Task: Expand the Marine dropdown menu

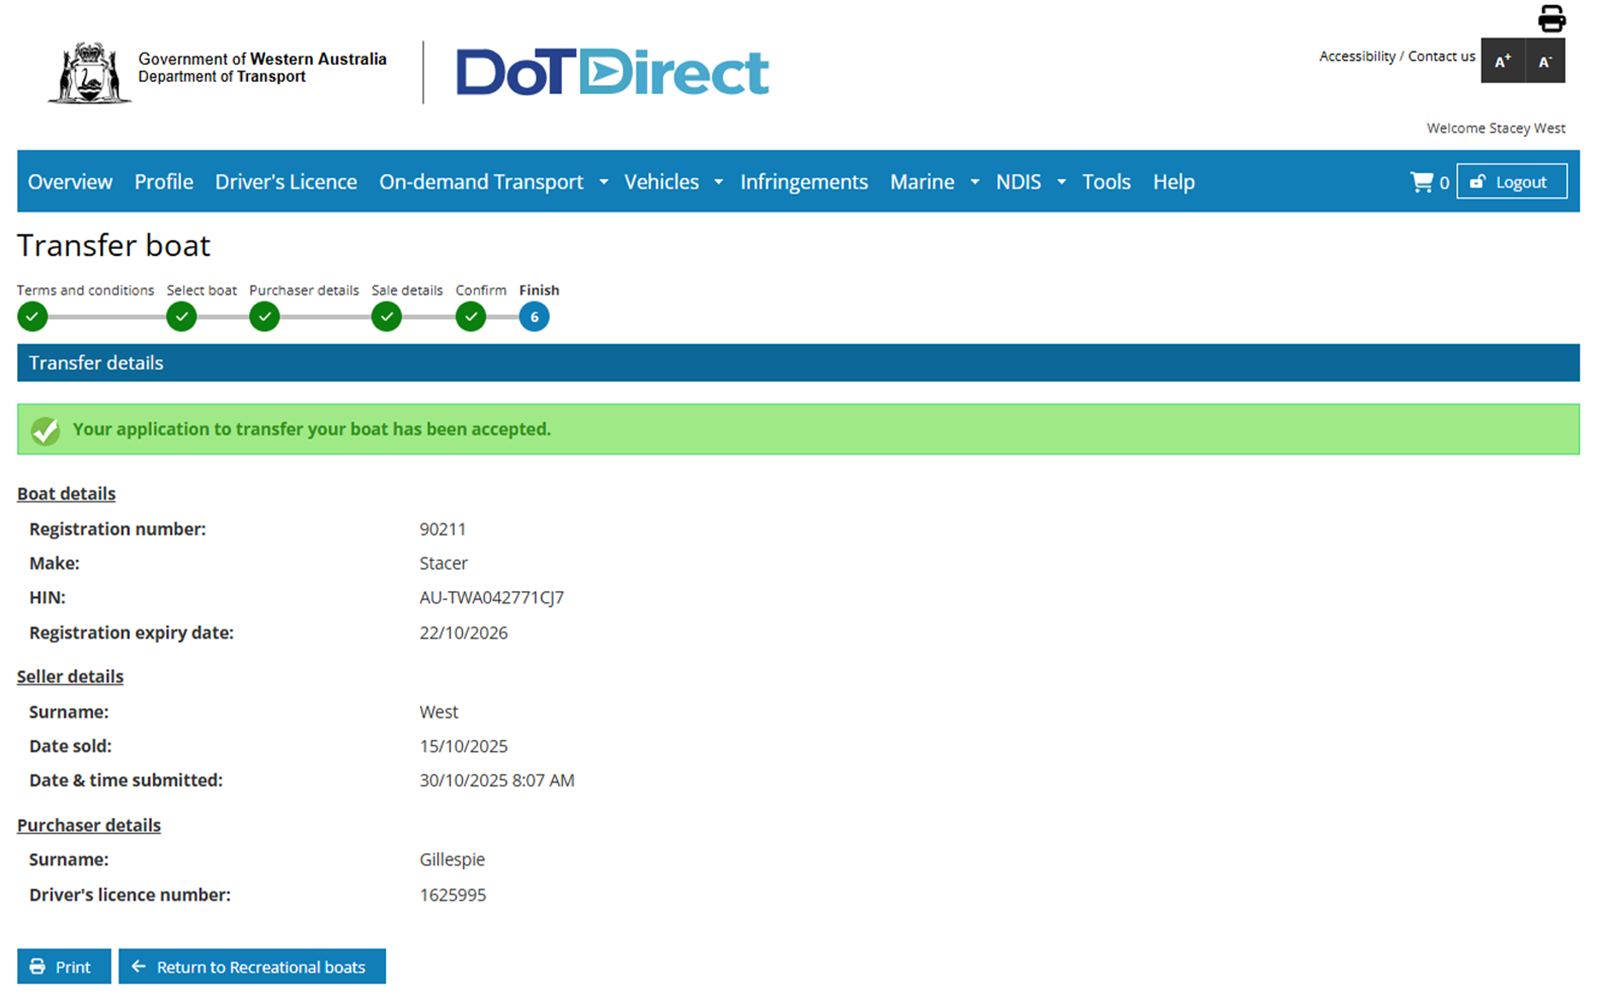Action: [x=974, y=182]
